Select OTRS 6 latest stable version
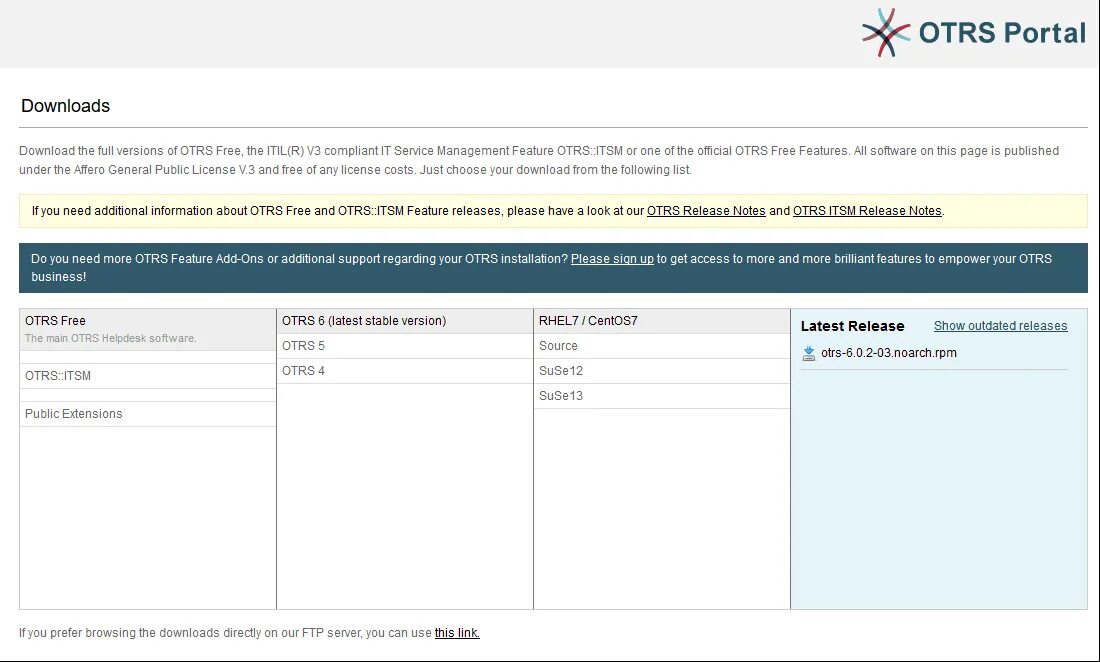The image size is (1100, 662). tap(363, 320)
